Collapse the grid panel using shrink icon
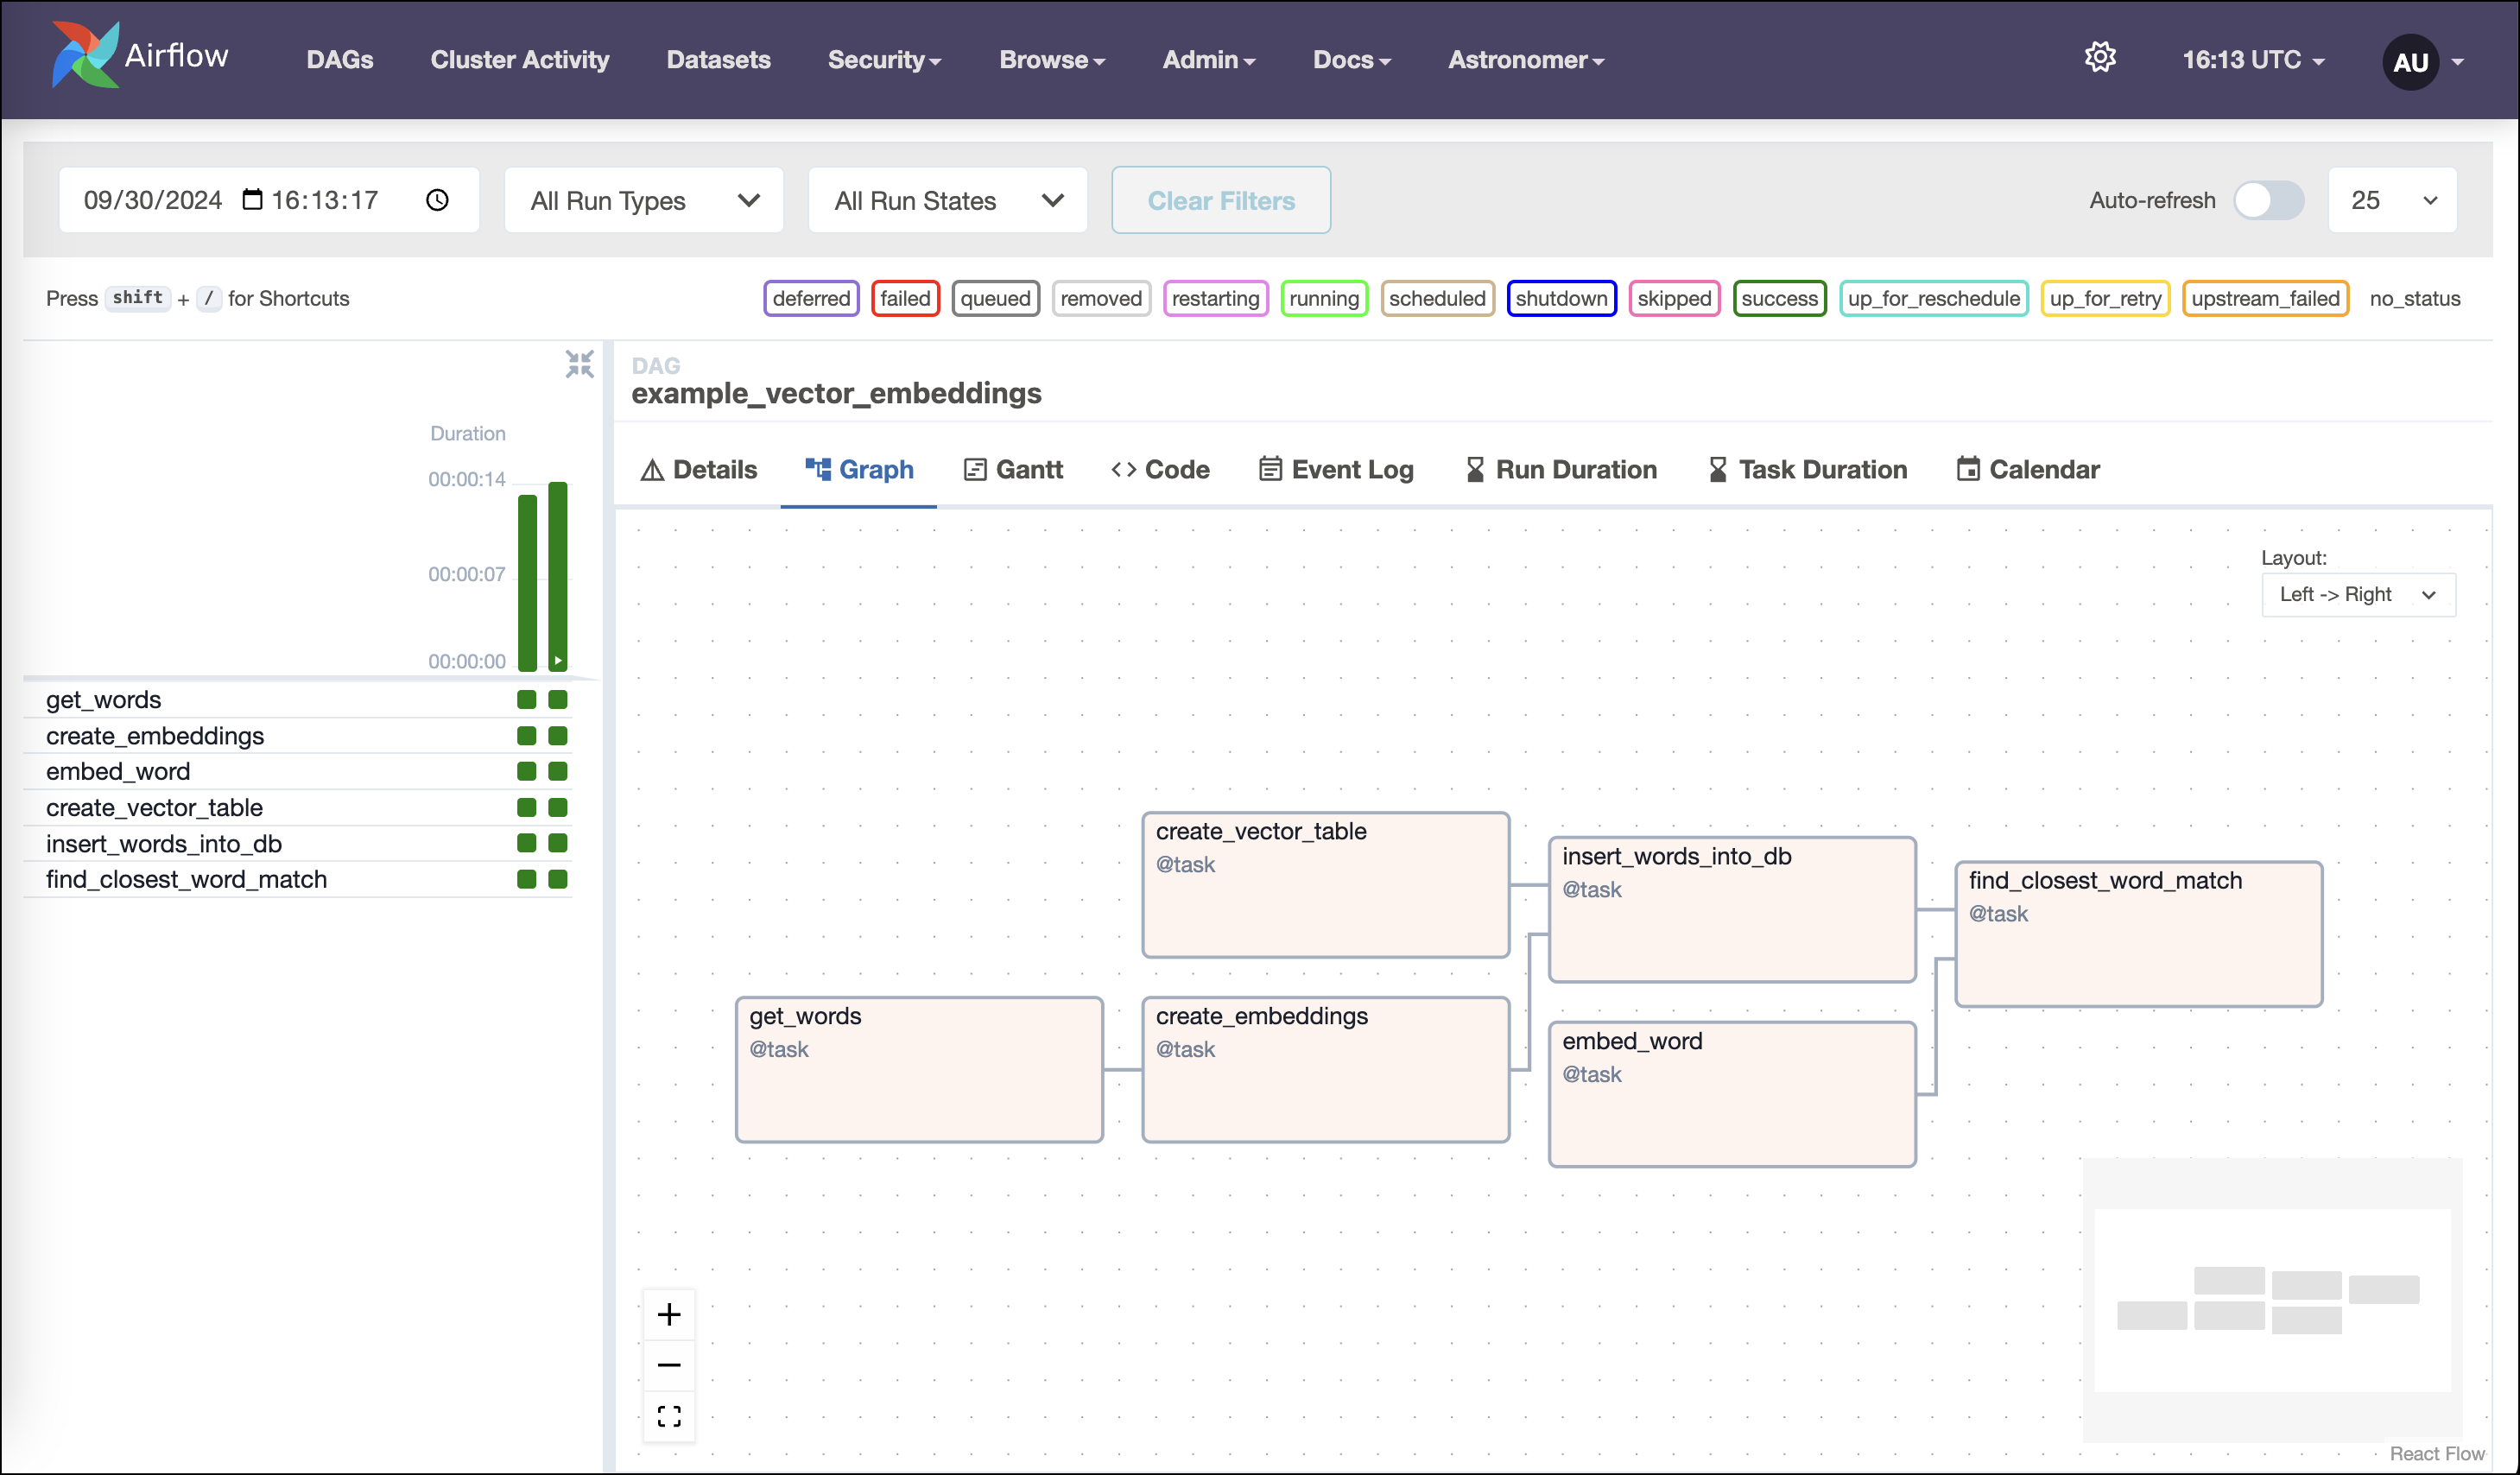 (580, 364)
